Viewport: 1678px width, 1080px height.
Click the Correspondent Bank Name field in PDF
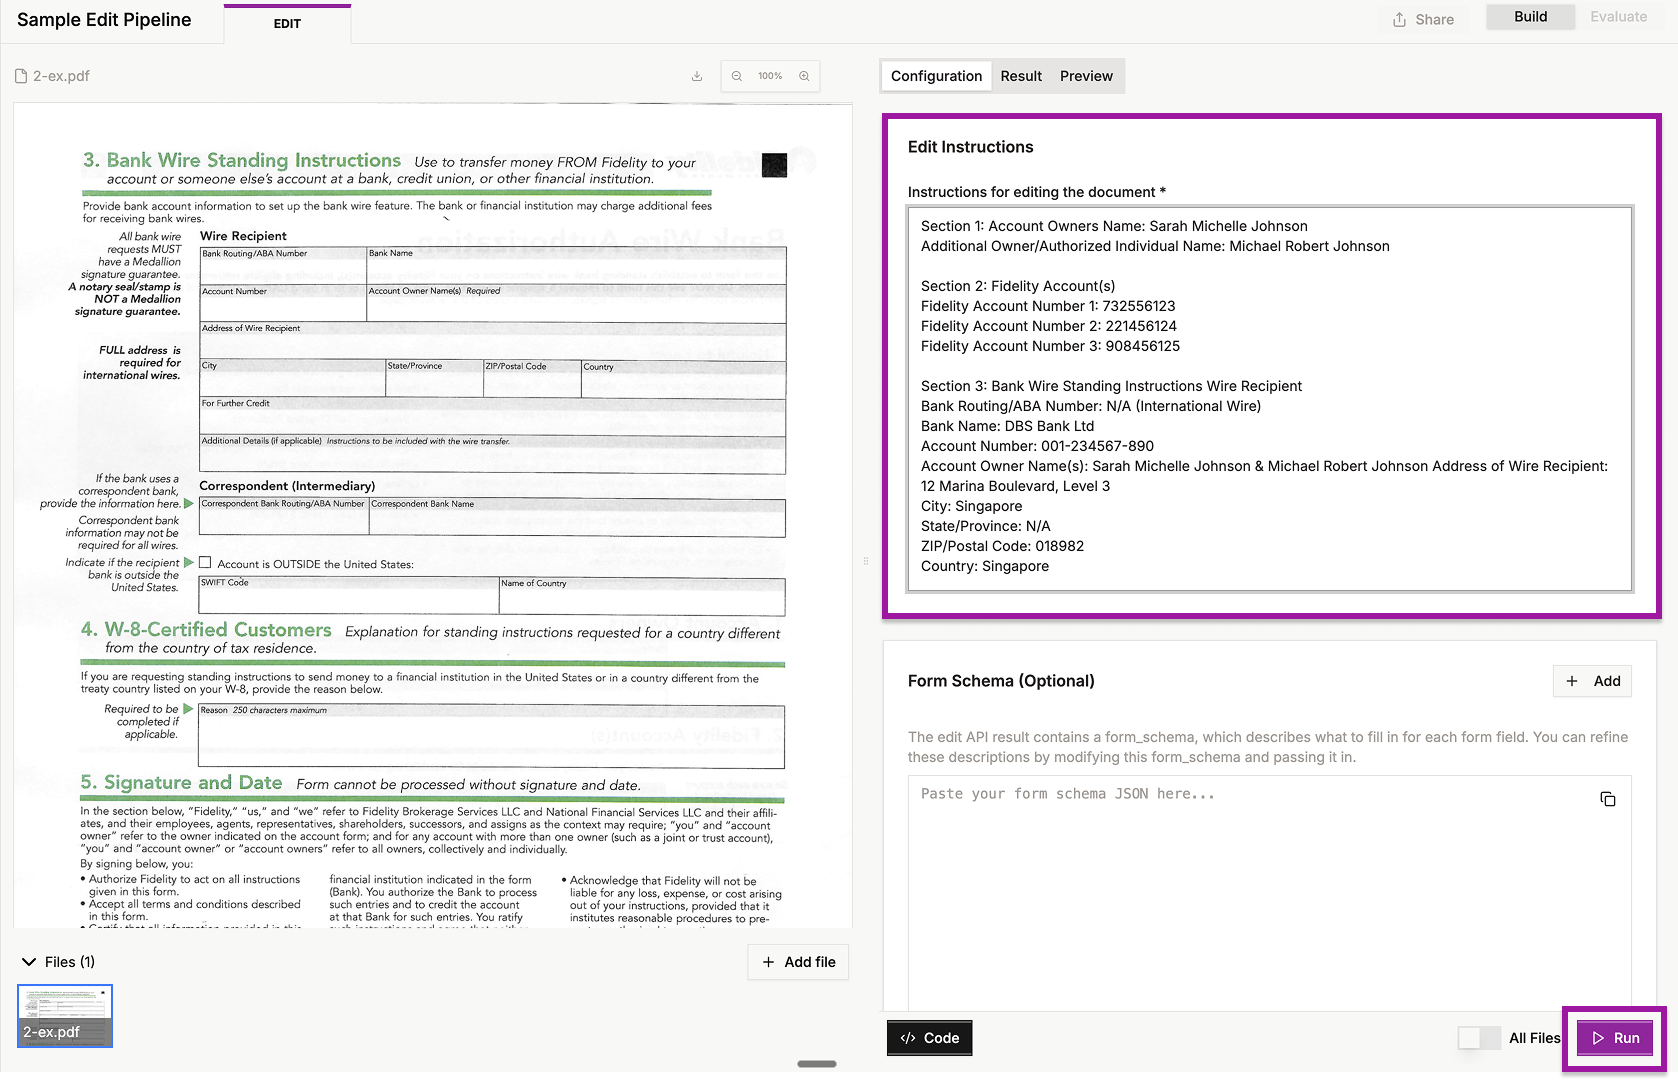click(578, 518)
